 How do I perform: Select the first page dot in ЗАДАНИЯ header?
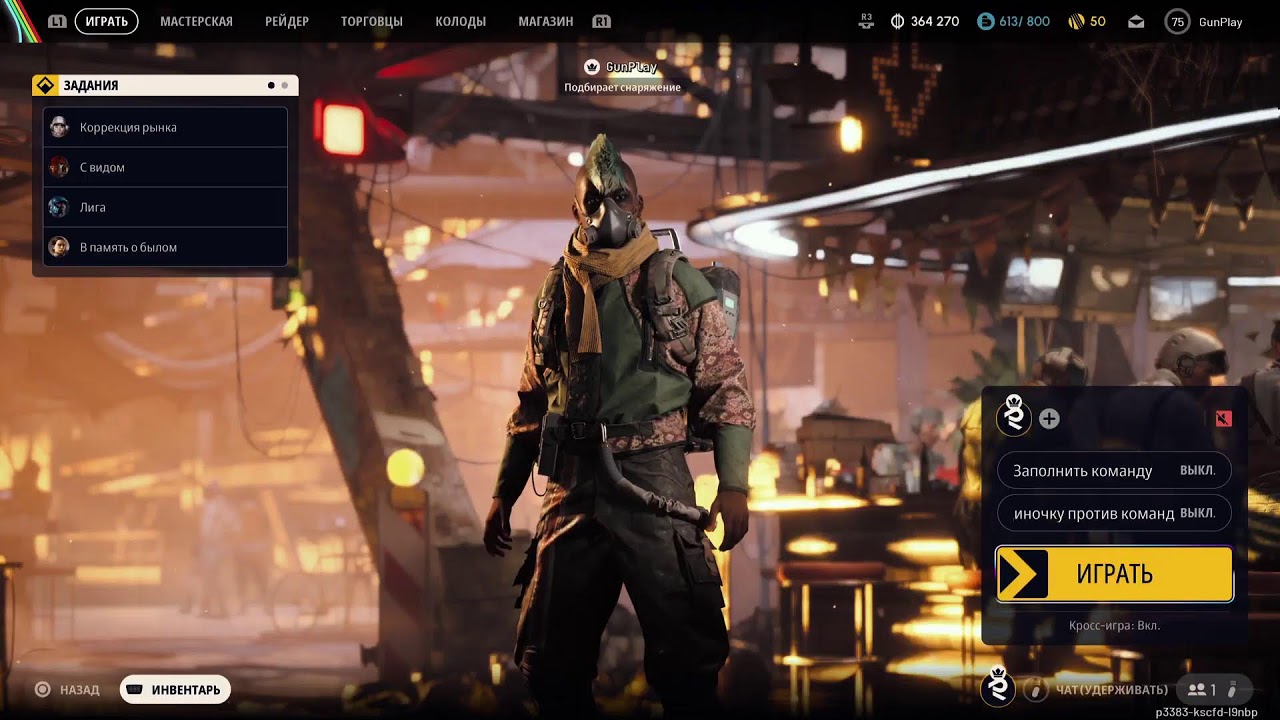[271, 86]
